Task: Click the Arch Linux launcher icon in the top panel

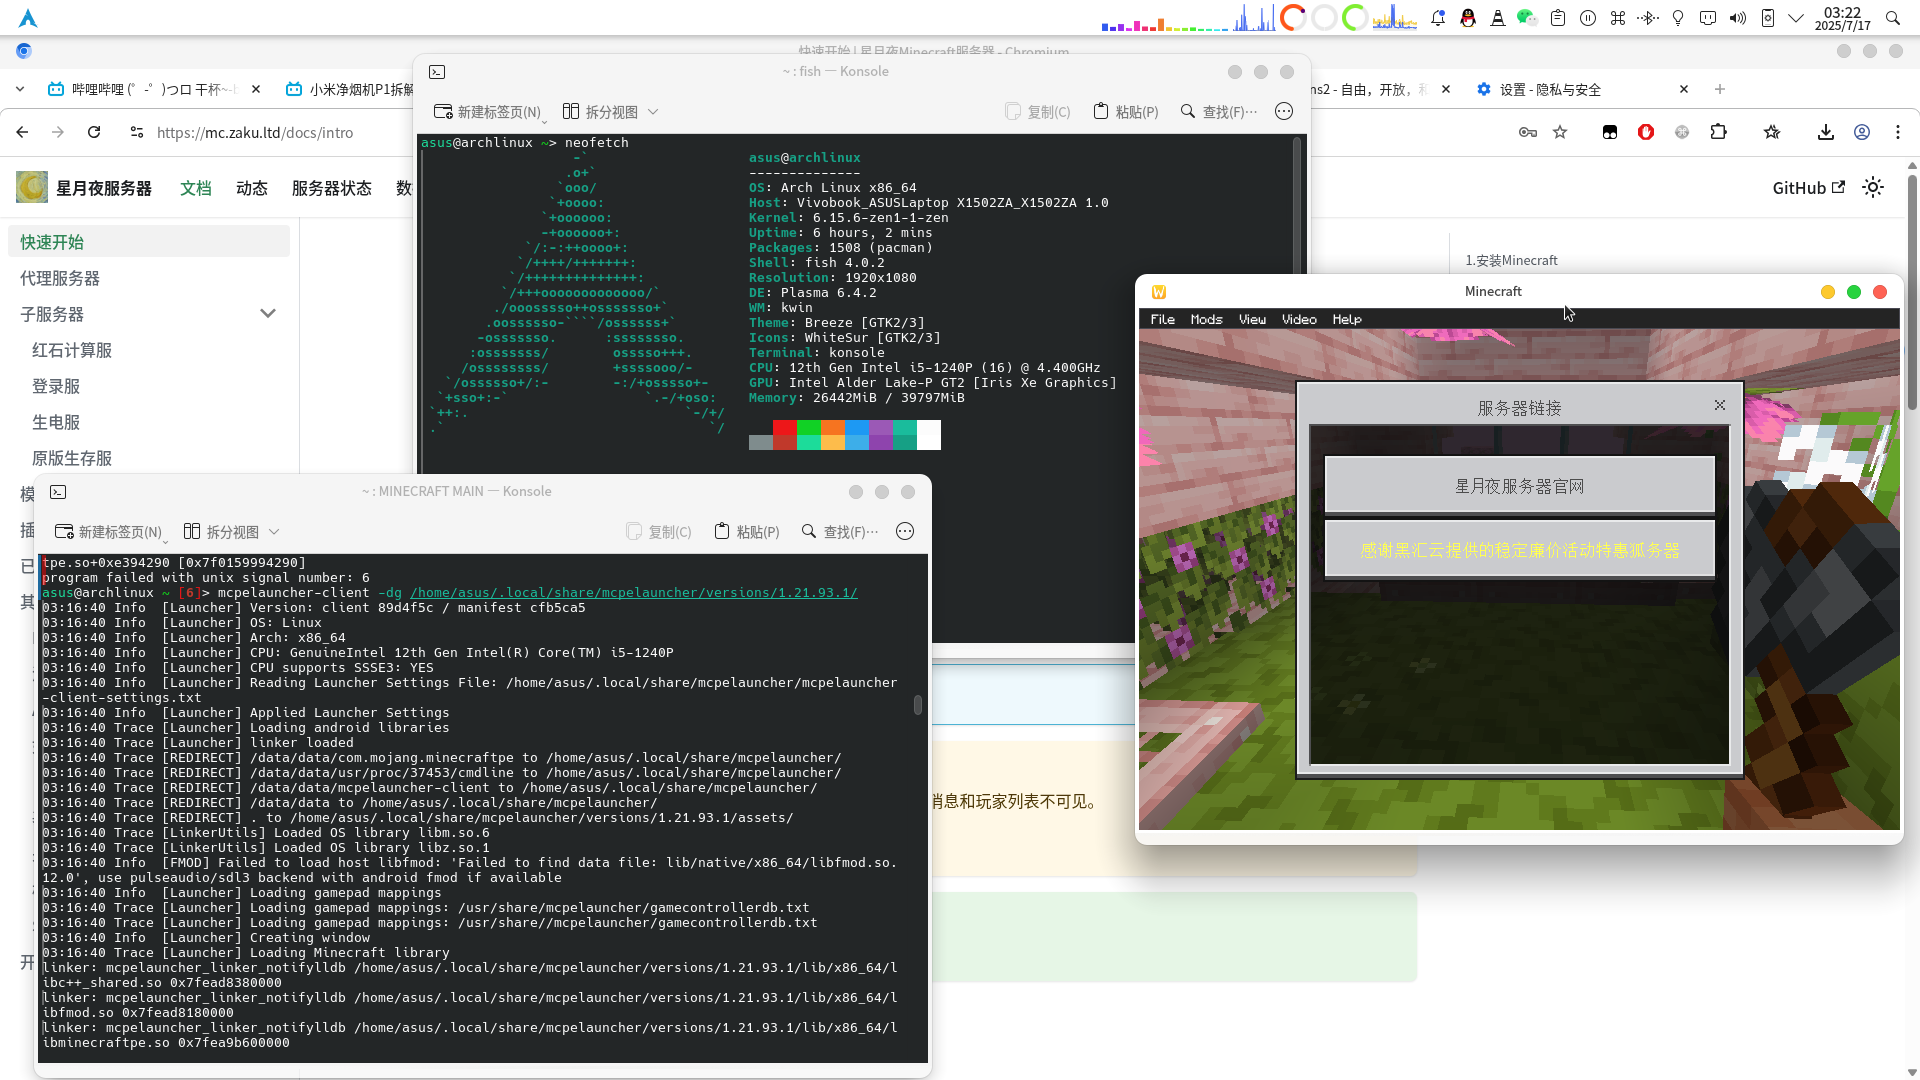Action: click(28, 18)
